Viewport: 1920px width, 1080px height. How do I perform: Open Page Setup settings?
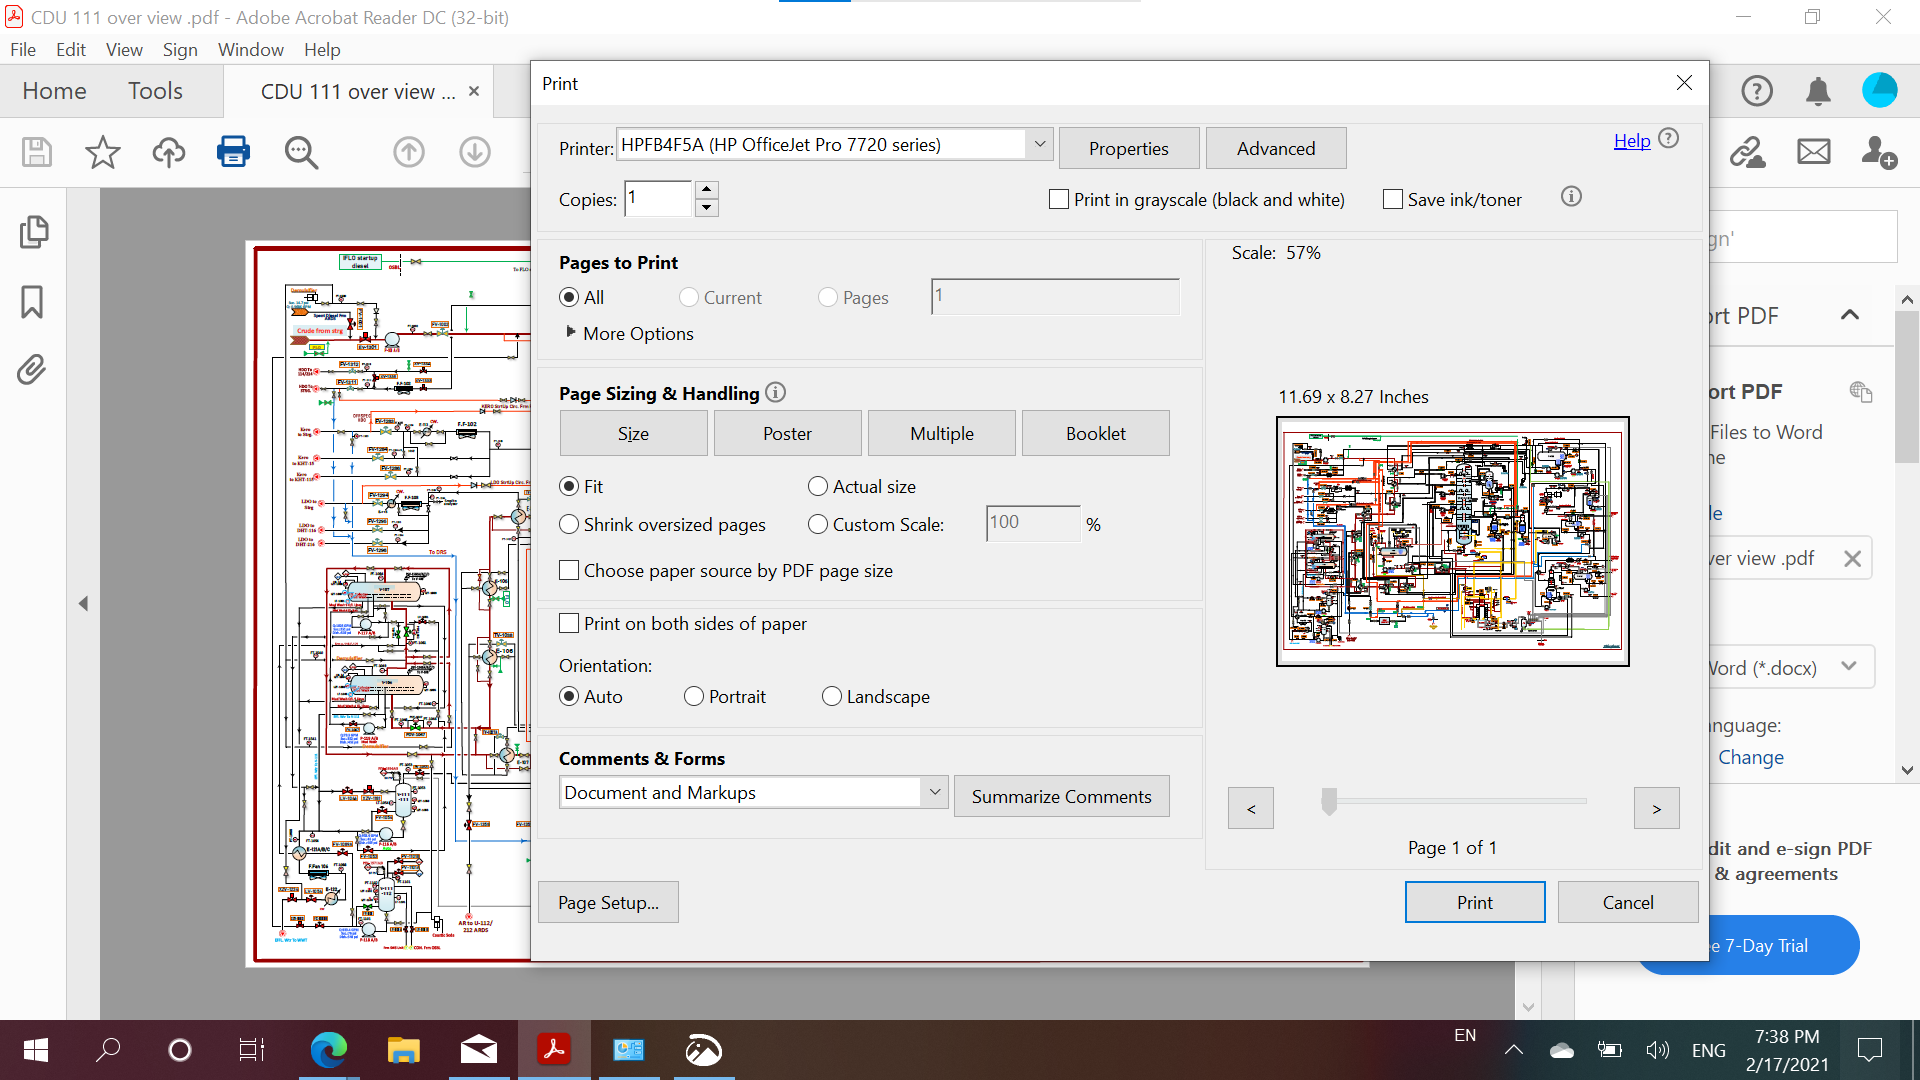[x=608, y=902]
